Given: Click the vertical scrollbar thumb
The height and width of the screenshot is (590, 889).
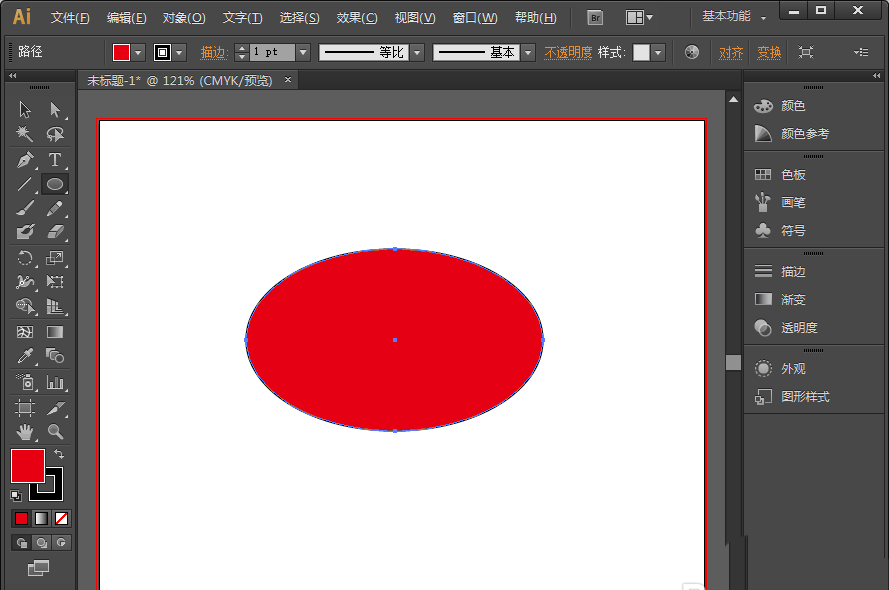Looking at the screenshot, I should pyautogui.click(x=733, y=365).
